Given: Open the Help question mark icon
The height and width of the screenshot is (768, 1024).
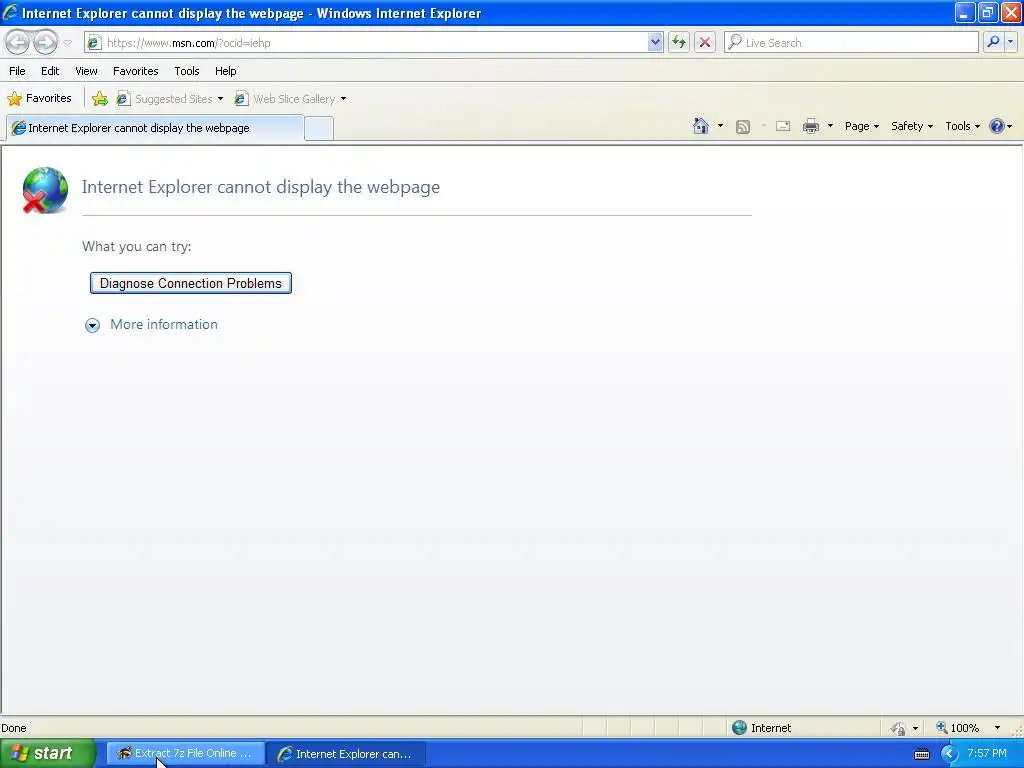Looking at the screenshot, I should click(997, 126).
